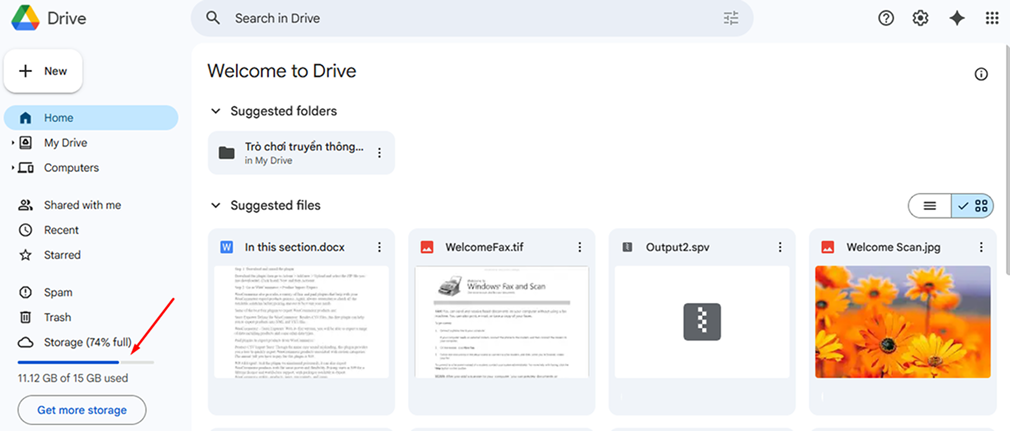The image size is (1010, 431).
Task: Open more actions for Output2.spv
Action: [779, 247]
